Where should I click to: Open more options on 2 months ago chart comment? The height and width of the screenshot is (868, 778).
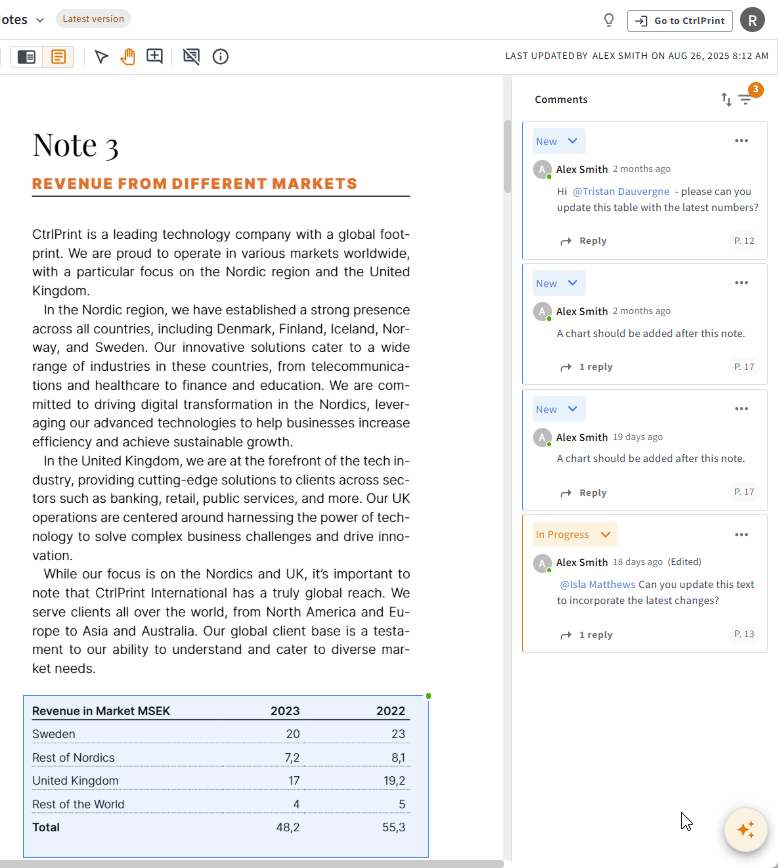pyautogui.click(x=741, y=283)
